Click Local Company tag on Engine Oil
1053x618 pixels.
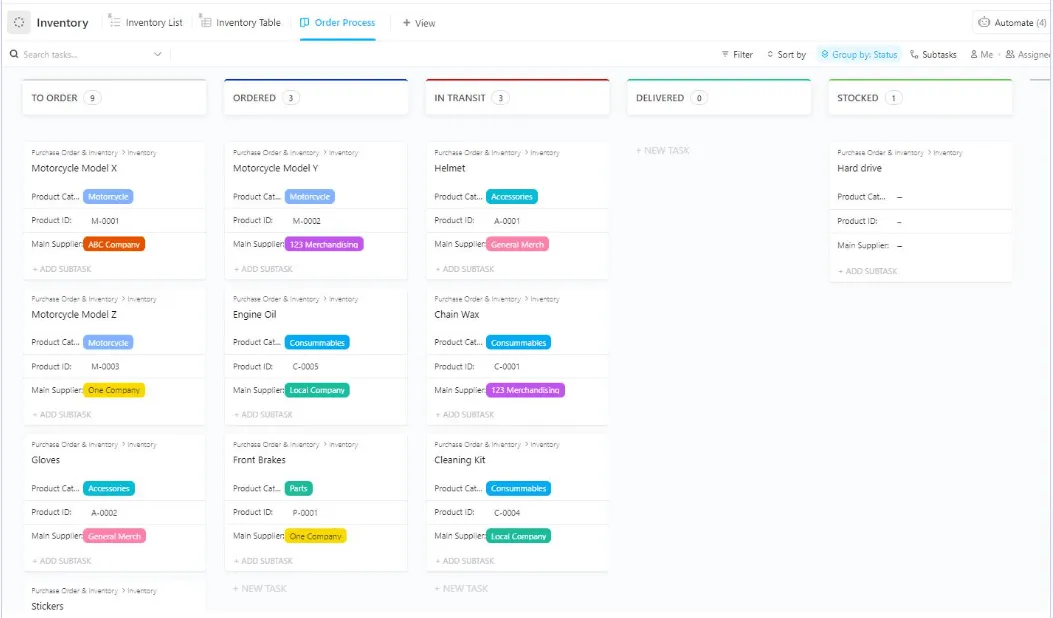(317, 390)
